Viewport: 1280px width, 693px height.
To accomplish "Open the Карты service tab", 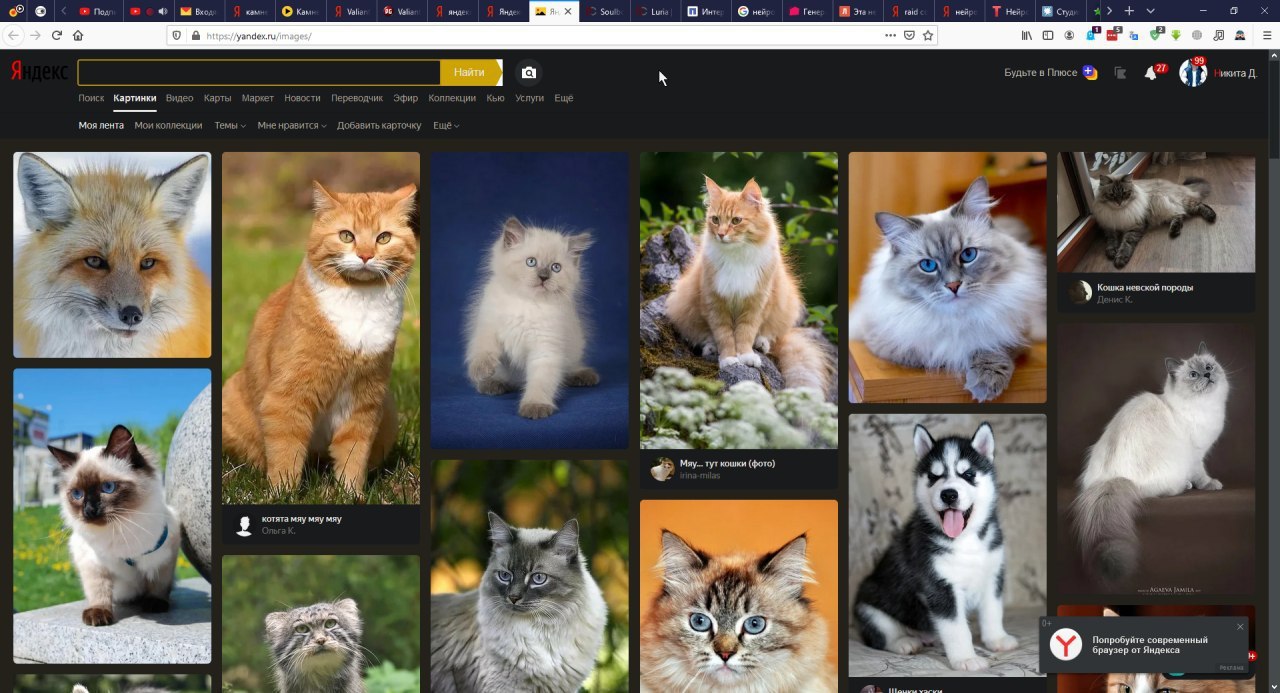I will (x=218, y=98).
